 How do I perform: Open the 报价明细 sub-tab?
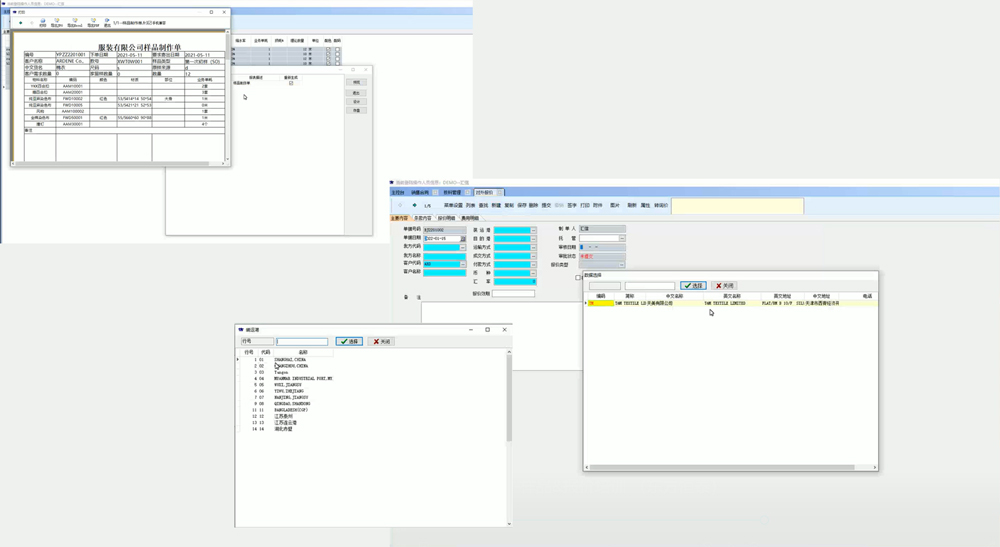(x=446, y=218)
